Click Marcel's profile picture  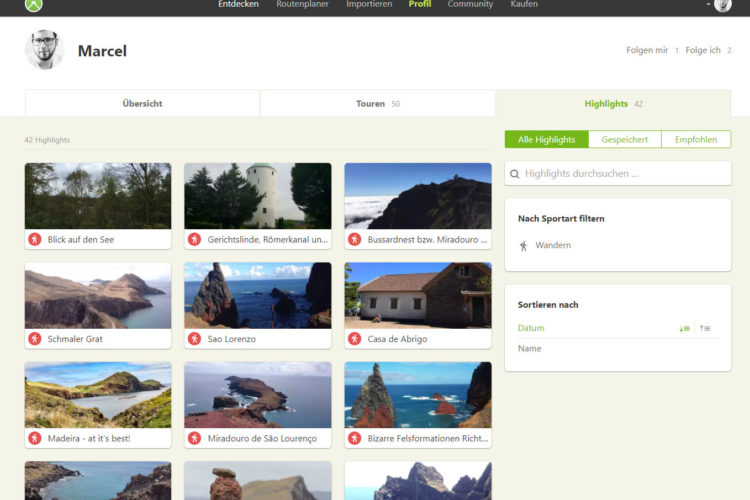pyautogui.click(x=44, y=49)
